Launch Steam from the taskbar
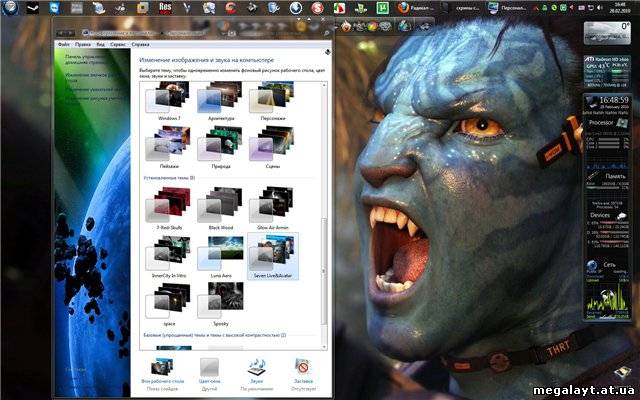This screenshot has height=400, width=640. point(32,8)
